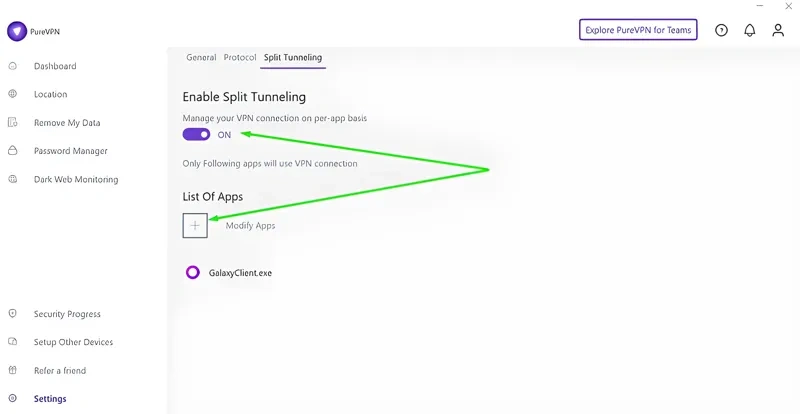Click the Password Manager lock icon
Screen dimensions: 800x414
click(13, 151)
